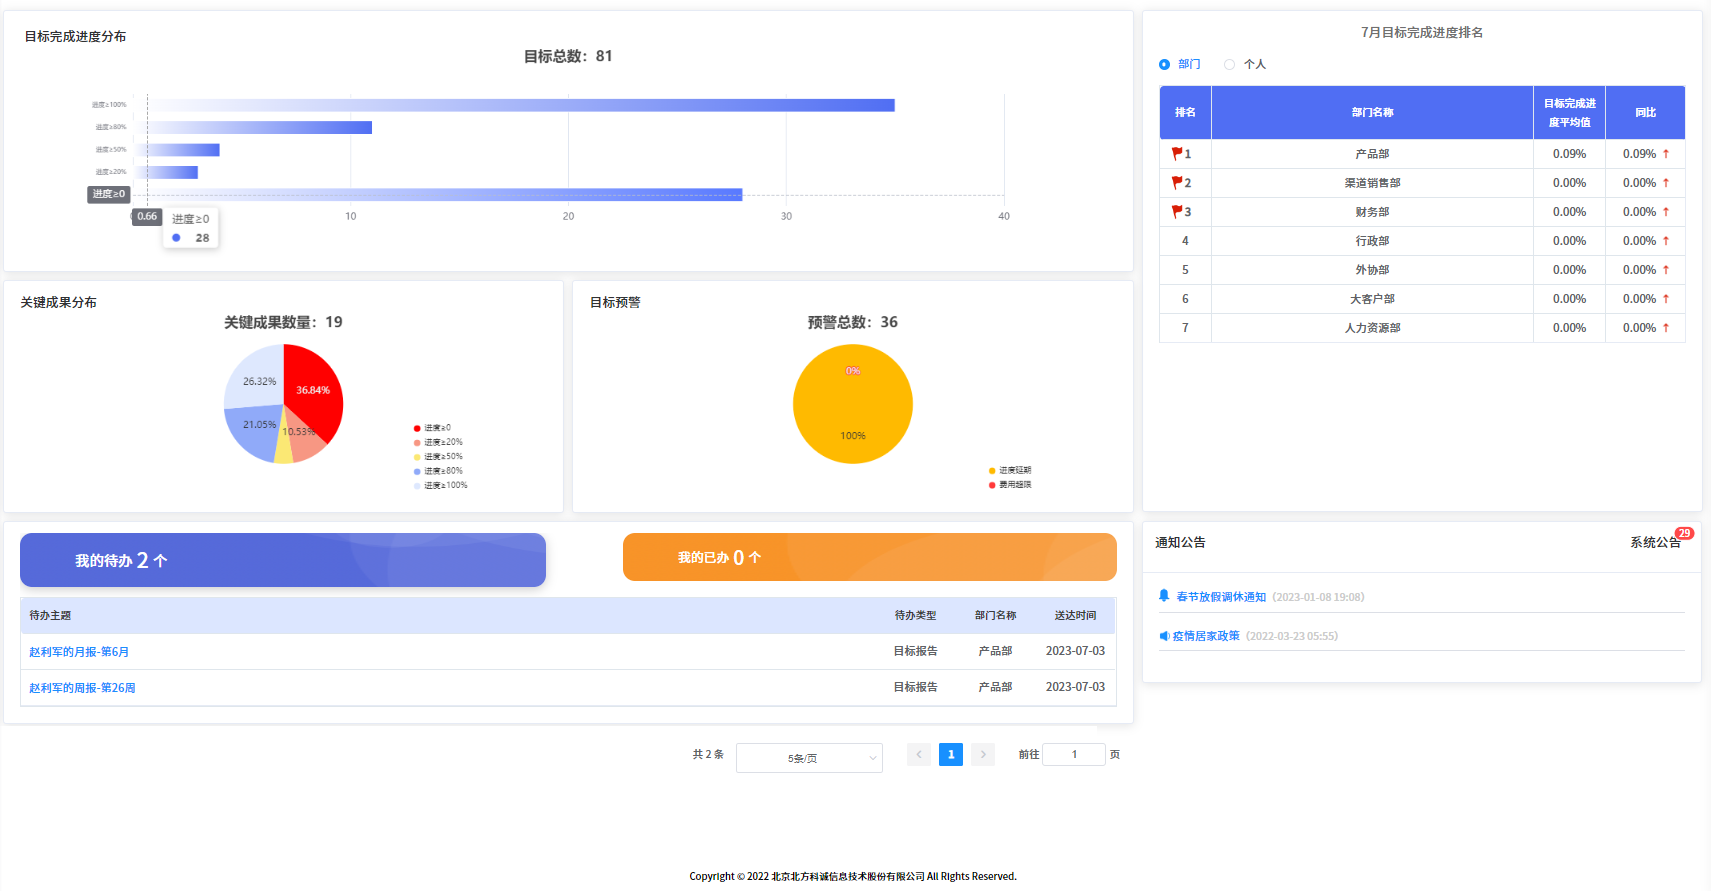This screenshot has width=1711, height=891.
Task: Open the 5条/页 page size dropdown
Action: [x=809, y=758]
